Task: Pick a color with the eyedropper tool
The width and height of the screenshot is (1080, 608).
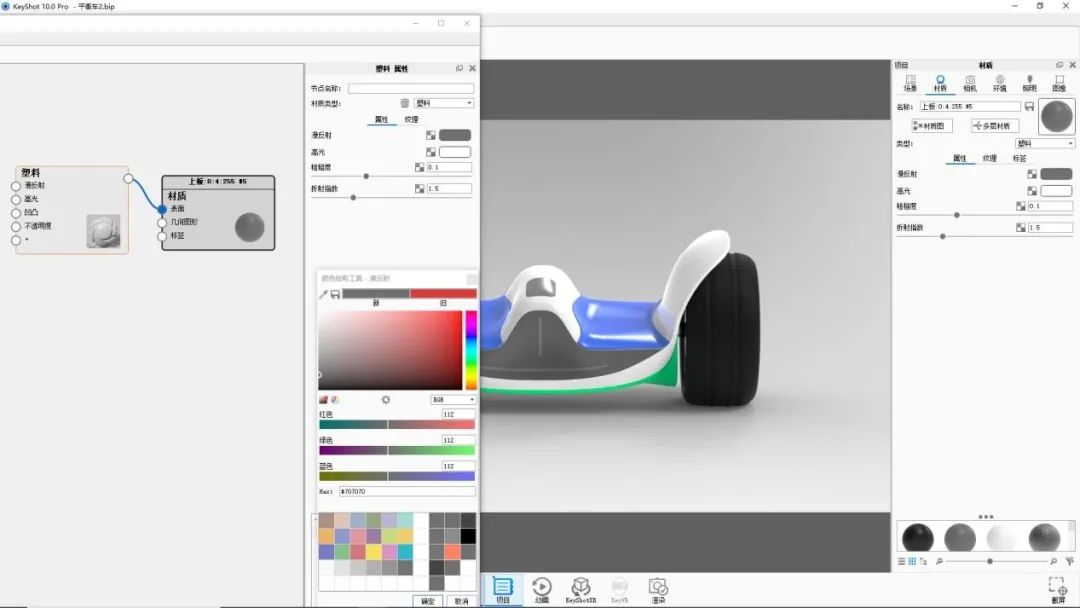Action: [x=323, y=294]
